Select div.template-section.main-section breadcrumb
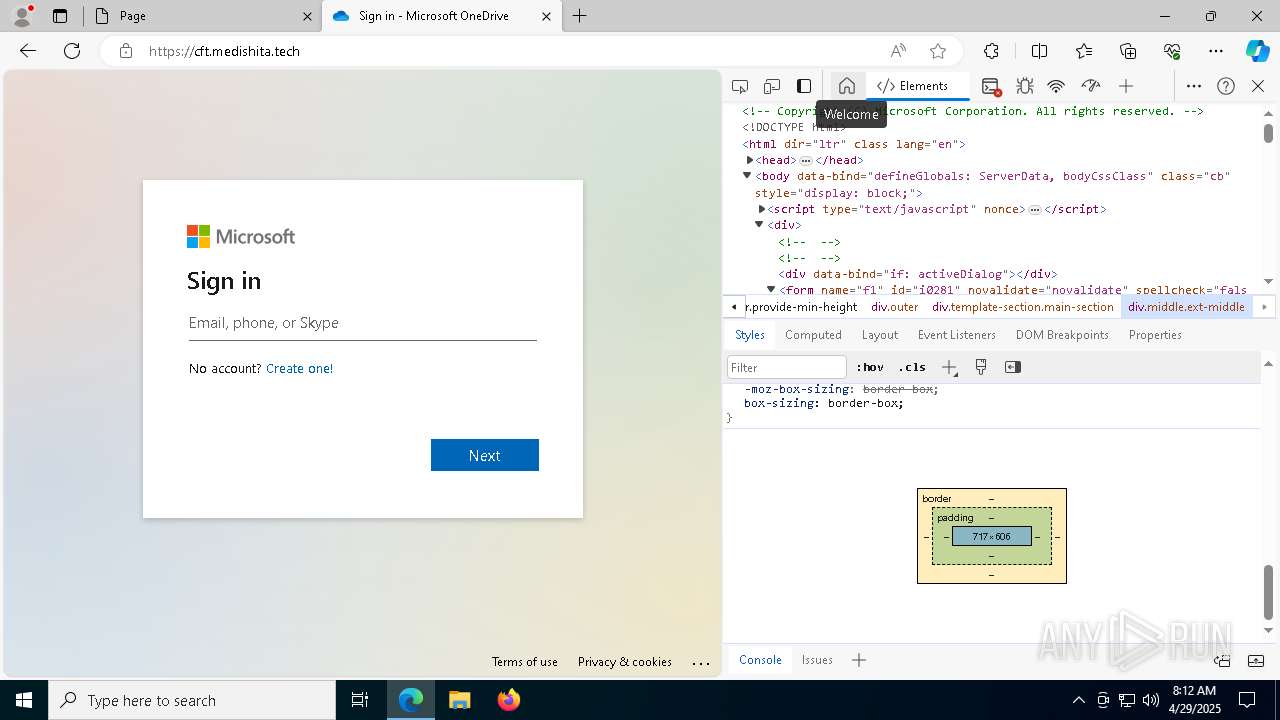The height and width of the screenshot is (720, 1280). (x=1022, y=307)
